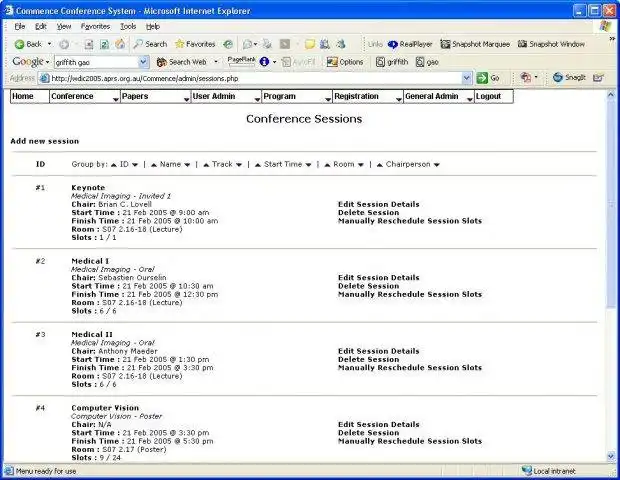
Task: Go back with the Back button
Action: coord(28,44)
